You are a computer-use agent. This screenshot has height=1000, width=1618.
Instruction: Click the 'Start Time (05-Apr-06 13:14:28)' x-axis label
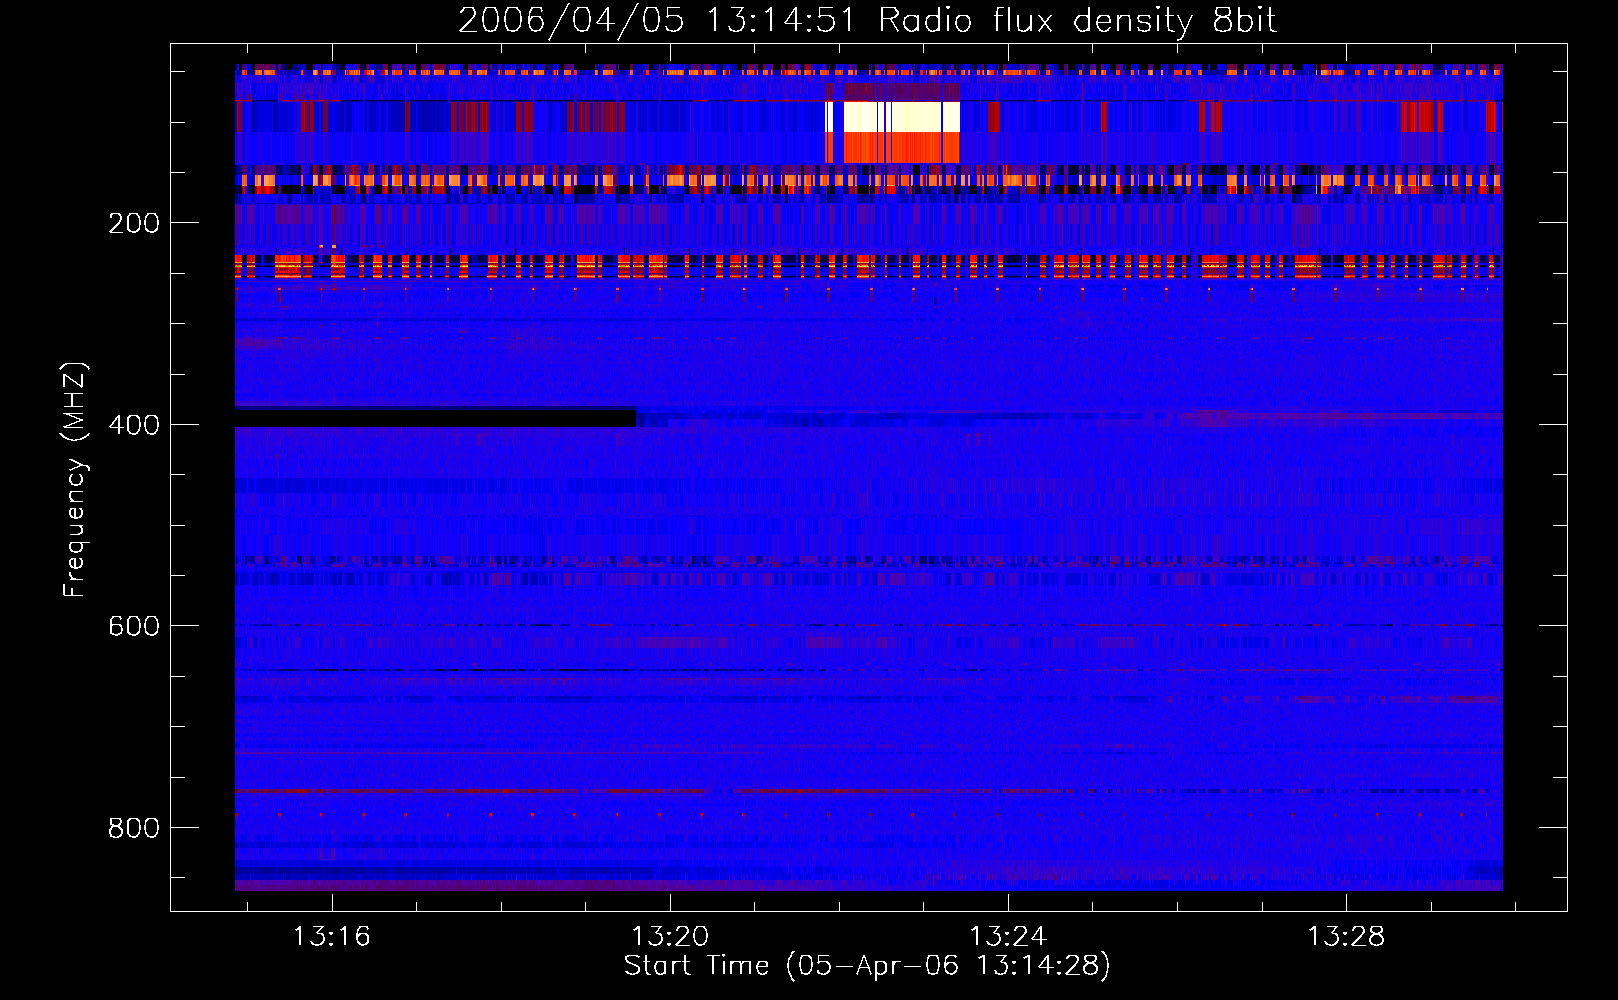click(867, 966)
